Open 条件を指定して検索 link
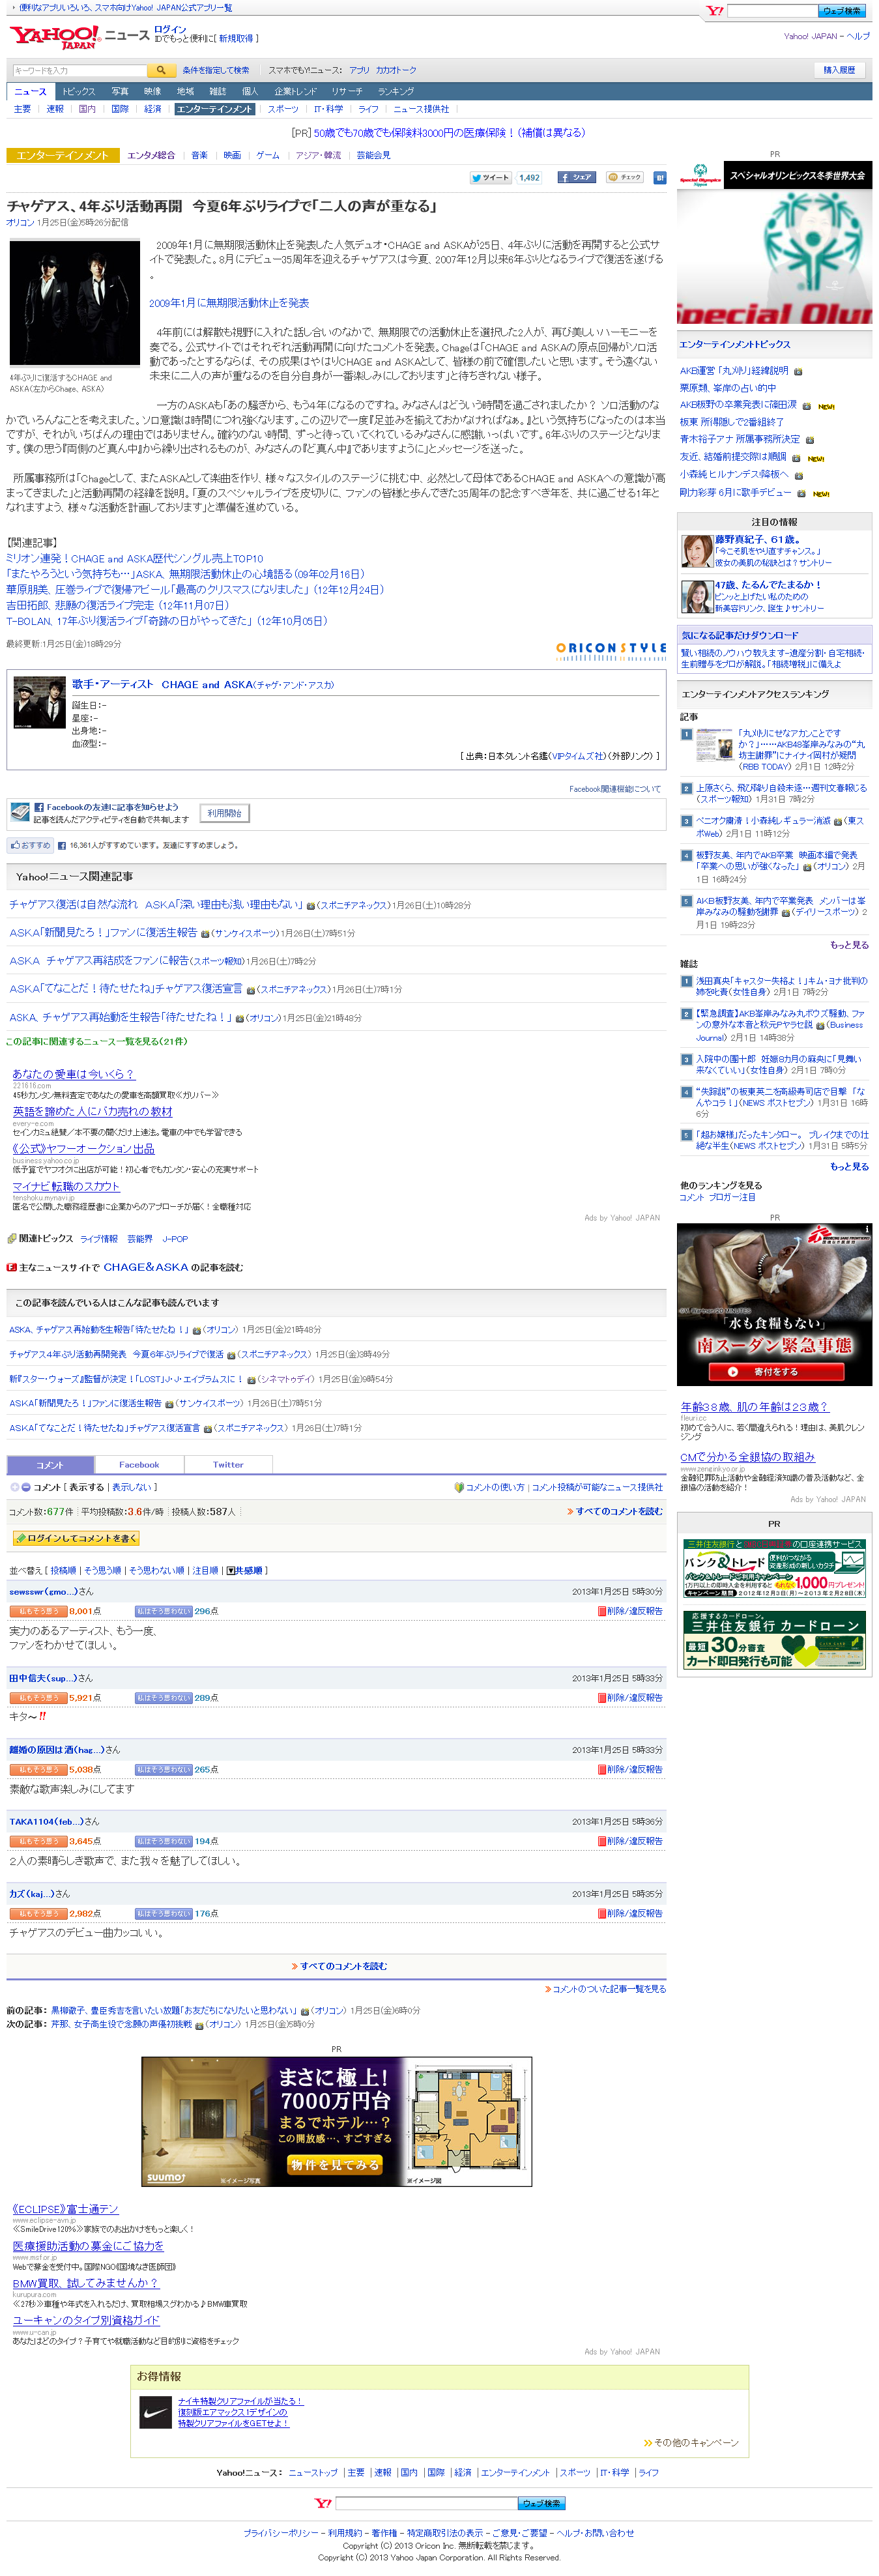Image resolution: width=879 pixels, height=2576 pixels. coord(215,70)
